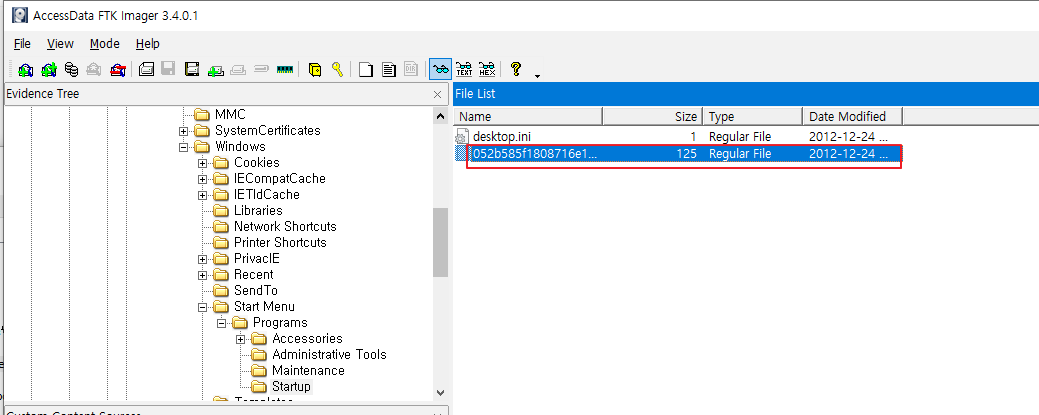1039x415 pixels.
Task: Expand the Cookies folder node
Action: click(x=203, y=163)
